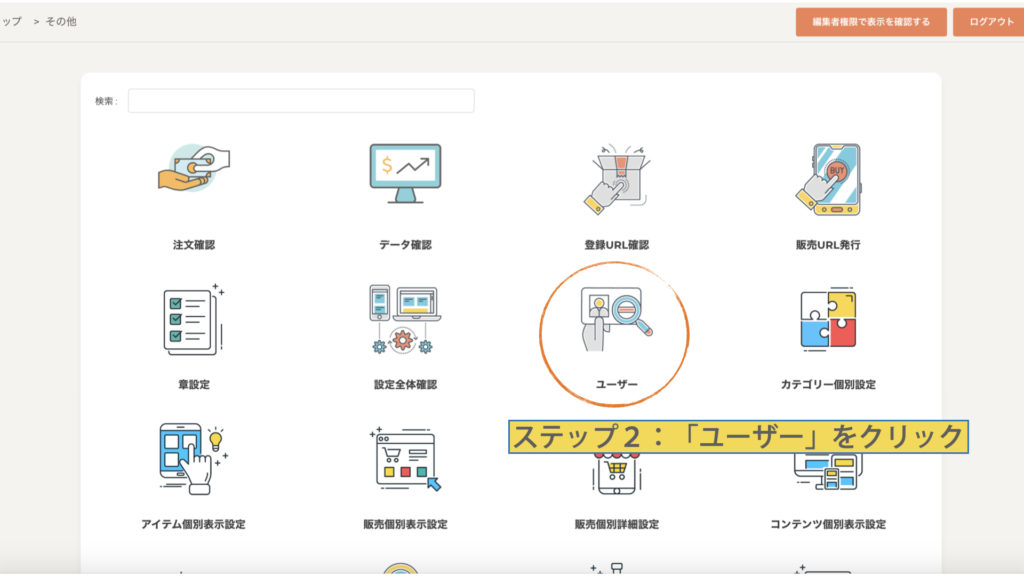Screen dimensions: 1024x576
Task: Click the ログアウト button
Action: [990, 22]
